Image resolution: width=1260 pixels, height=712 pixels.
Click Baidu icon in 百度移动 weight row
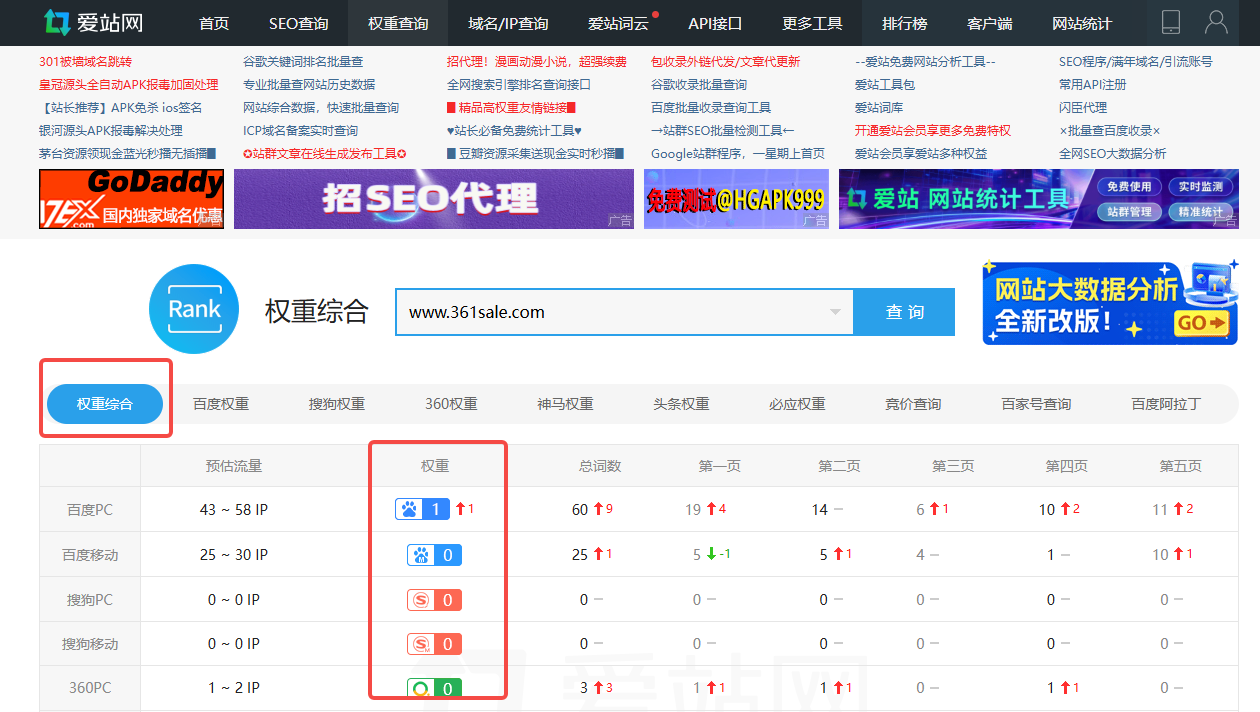422,554
